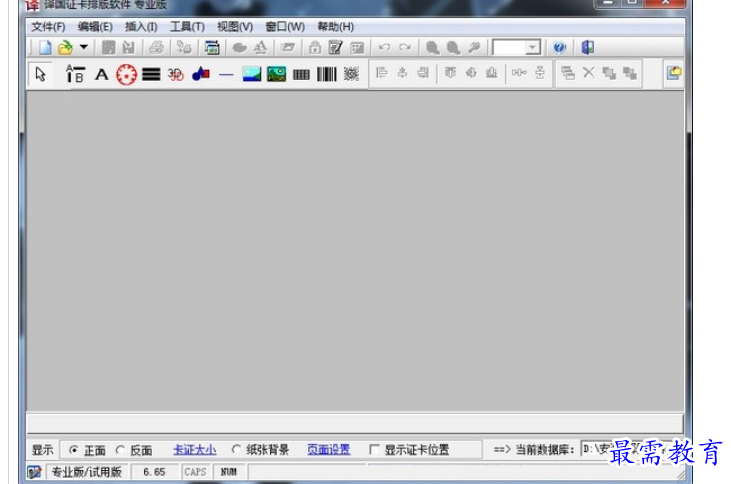The height and width of the screenshot is (484, 731).
Task: Insert a QR code with the 2D code icon
Action: click(352, 74)
